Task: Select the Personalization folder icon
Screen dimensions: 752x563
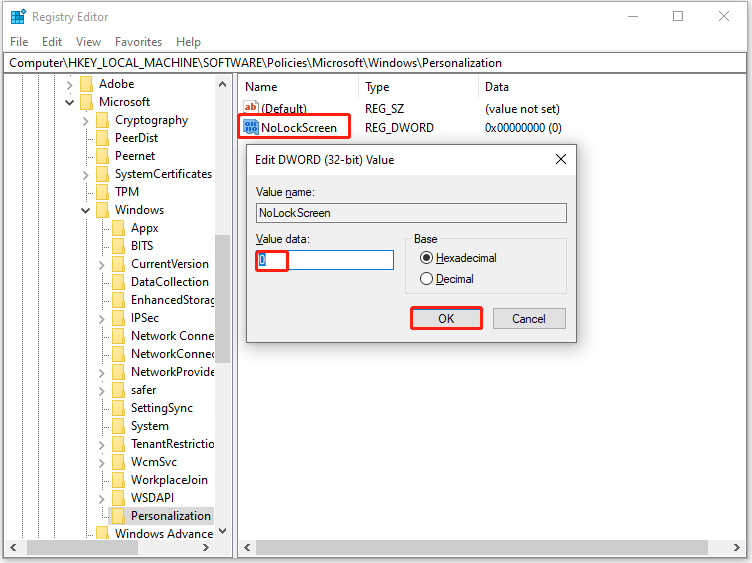Action: [118, 516]
